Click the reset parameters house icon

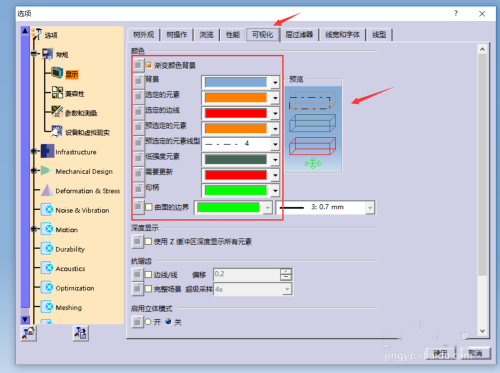pos(29,333)
